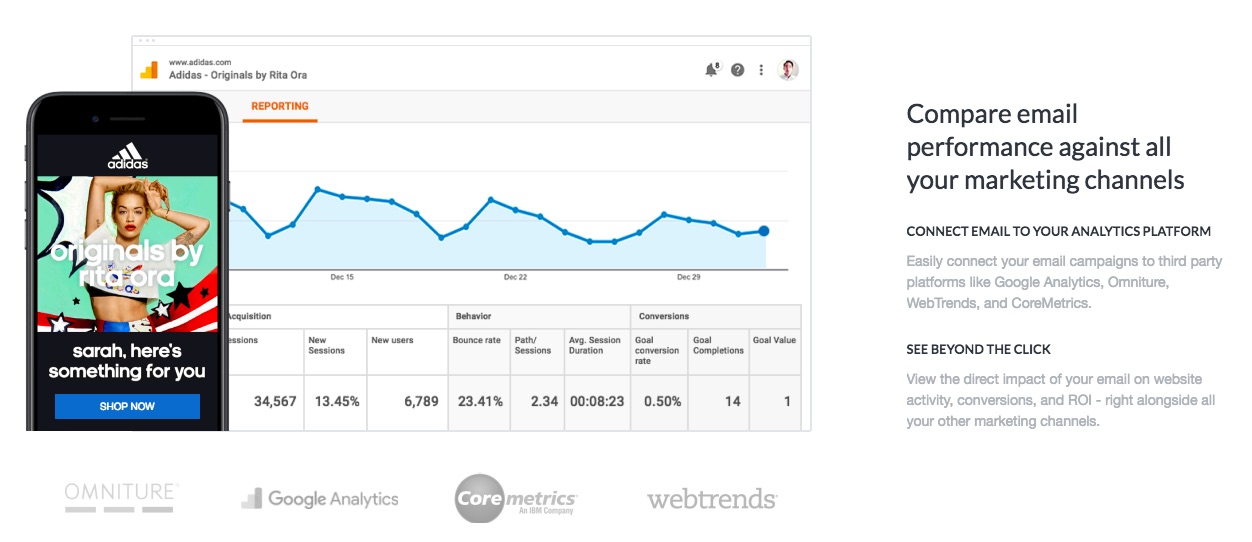Click the Avg. Session Duration header
Image resolution: width=1252 pixels, height=542 pixels.
point(596,345)
